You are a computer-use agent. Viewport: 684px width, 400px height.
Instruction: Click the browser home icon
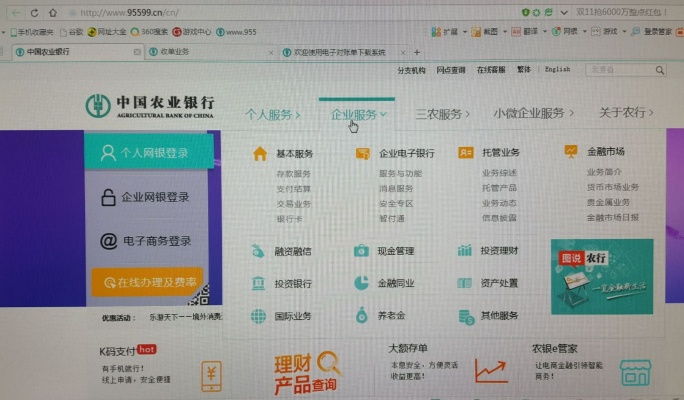click(x=53, y=13)
